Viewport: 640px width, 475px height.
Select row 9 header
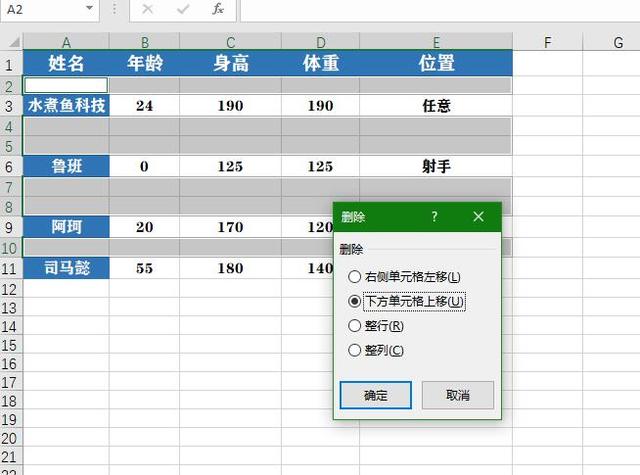9,227
